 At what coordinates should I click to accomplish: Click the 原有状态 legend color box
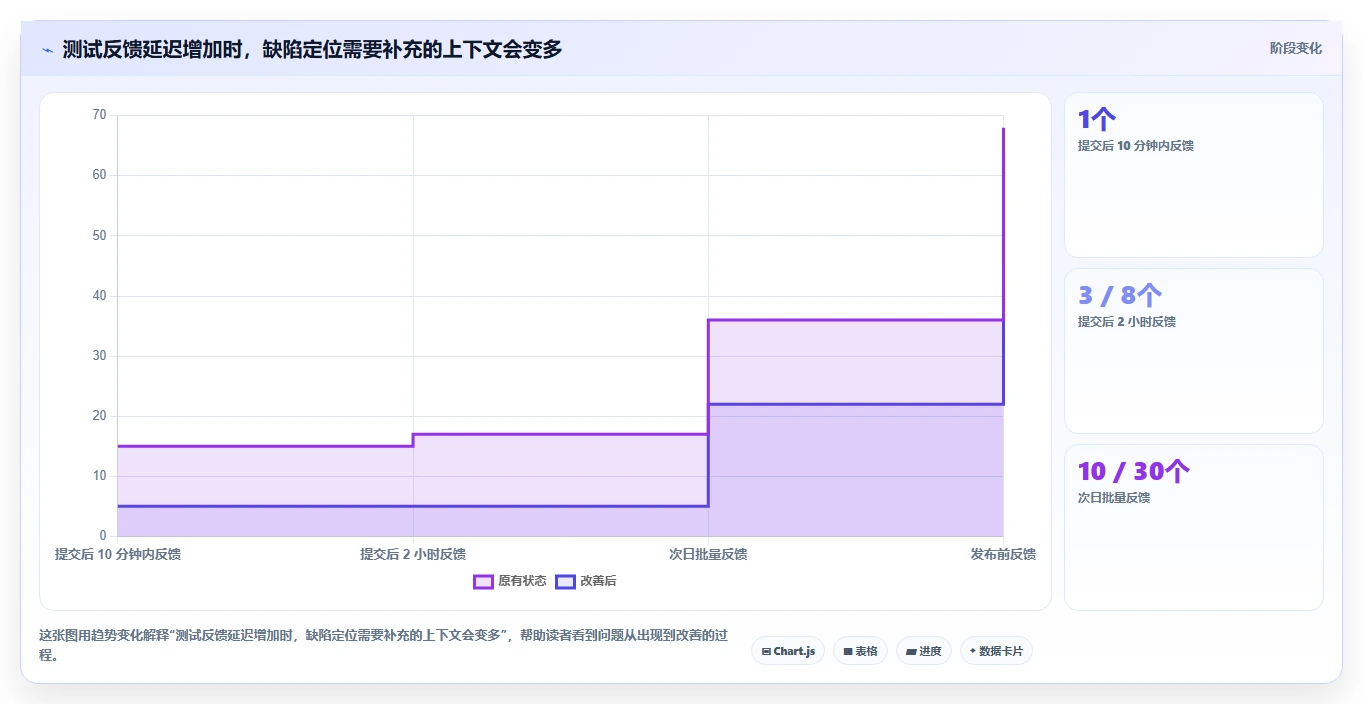tap(483, 581)
